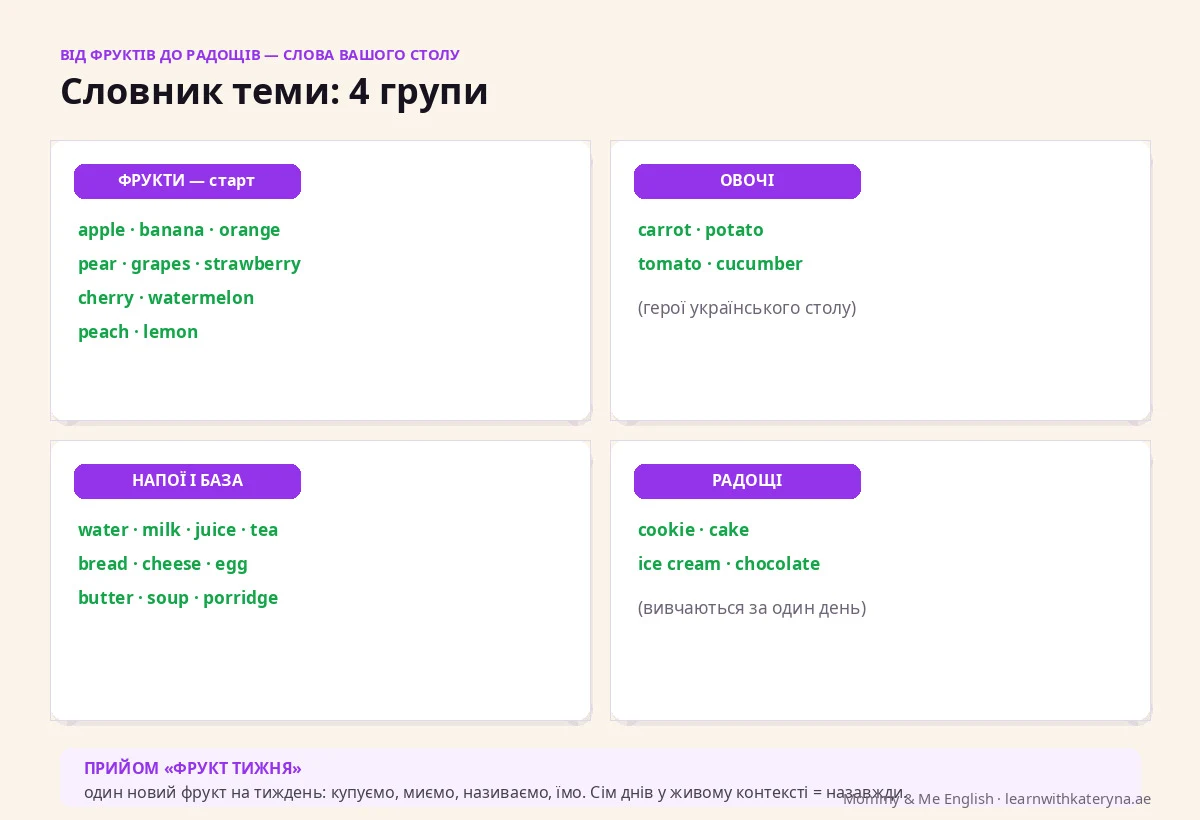This screenshot has width=1200, height=820.
Task: Click the «РАДОЩІ» purple badge
Action: point(747,481)
